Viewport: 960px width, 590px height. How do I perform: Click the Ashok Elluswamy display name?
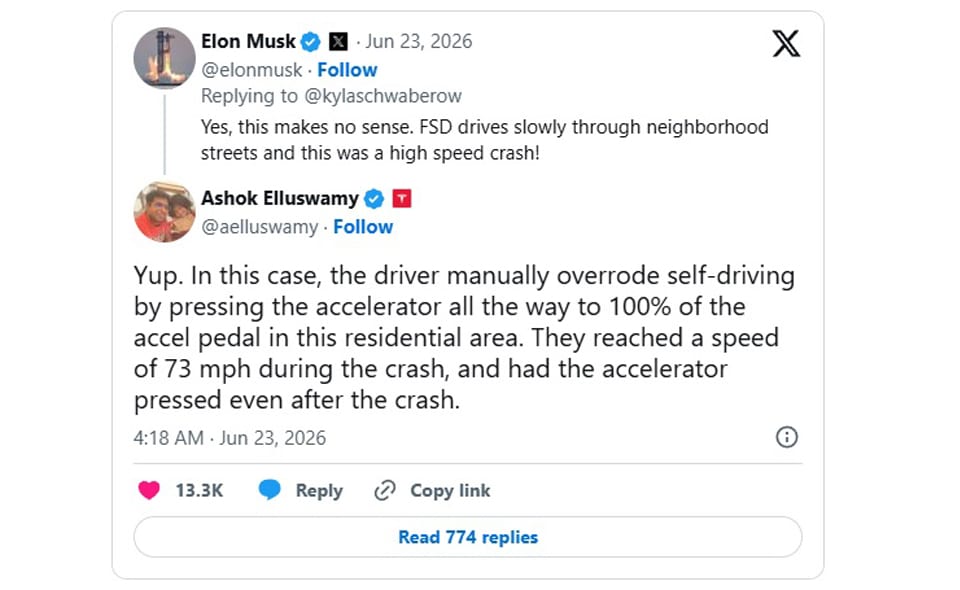[x=280, y=198]
